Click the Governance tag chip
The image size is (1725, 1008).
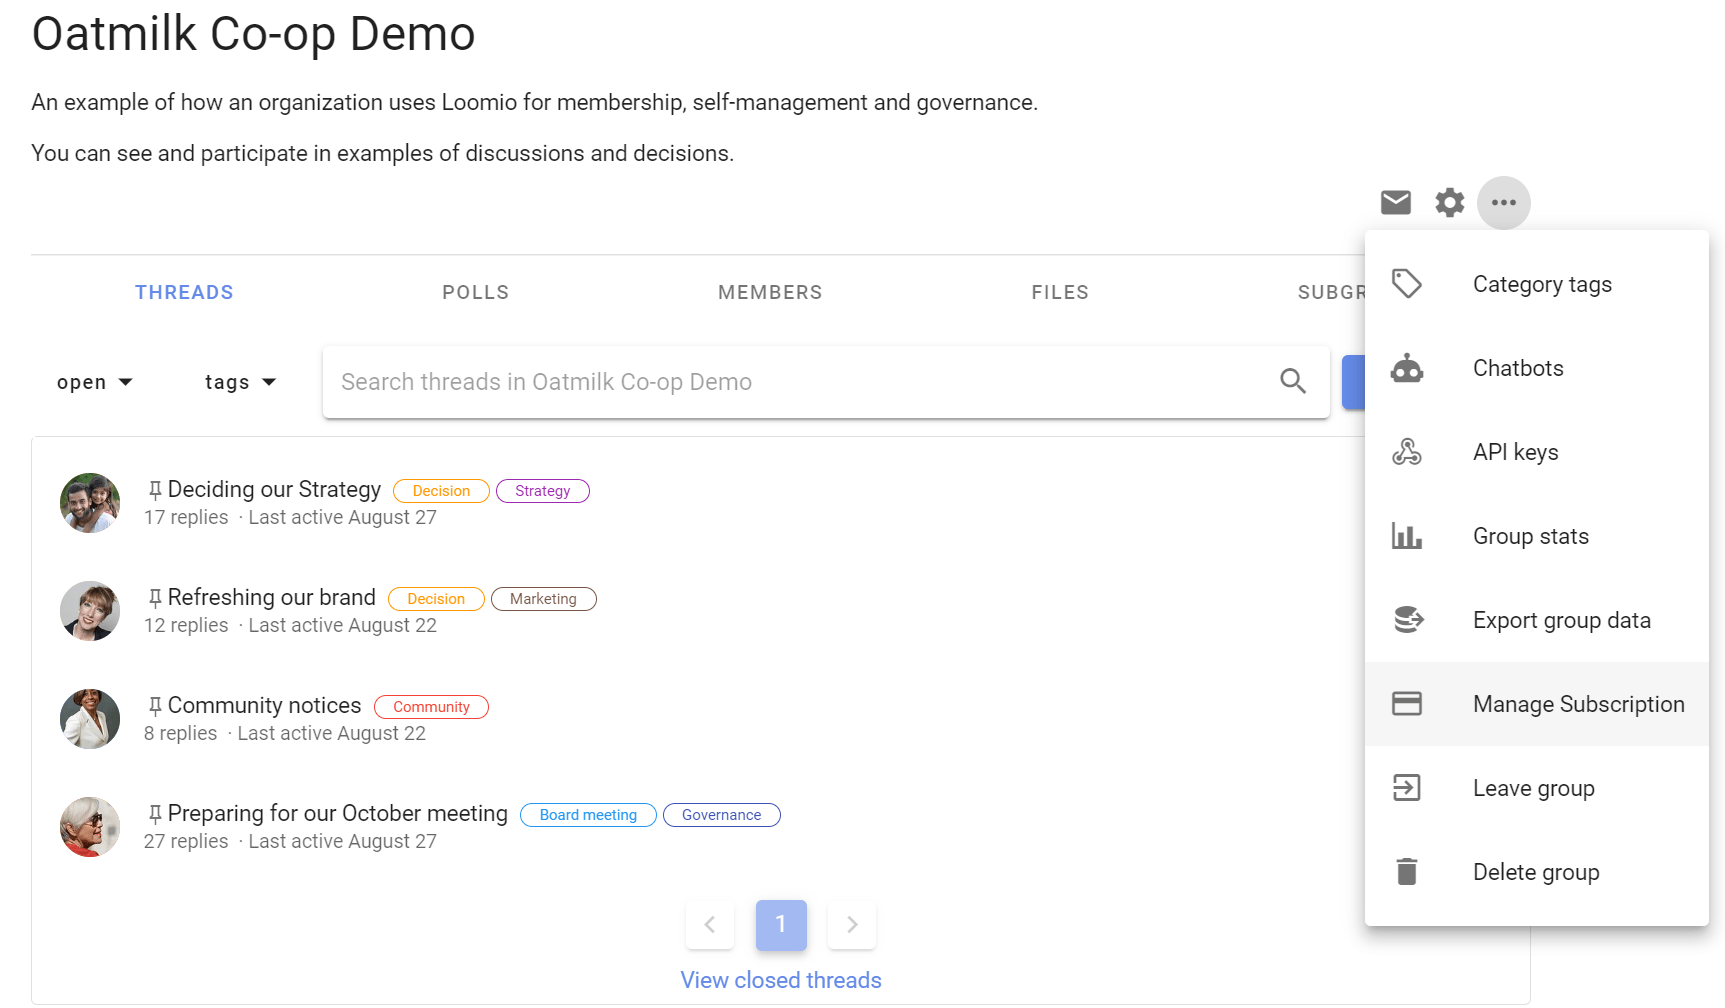tap(721, 815)
